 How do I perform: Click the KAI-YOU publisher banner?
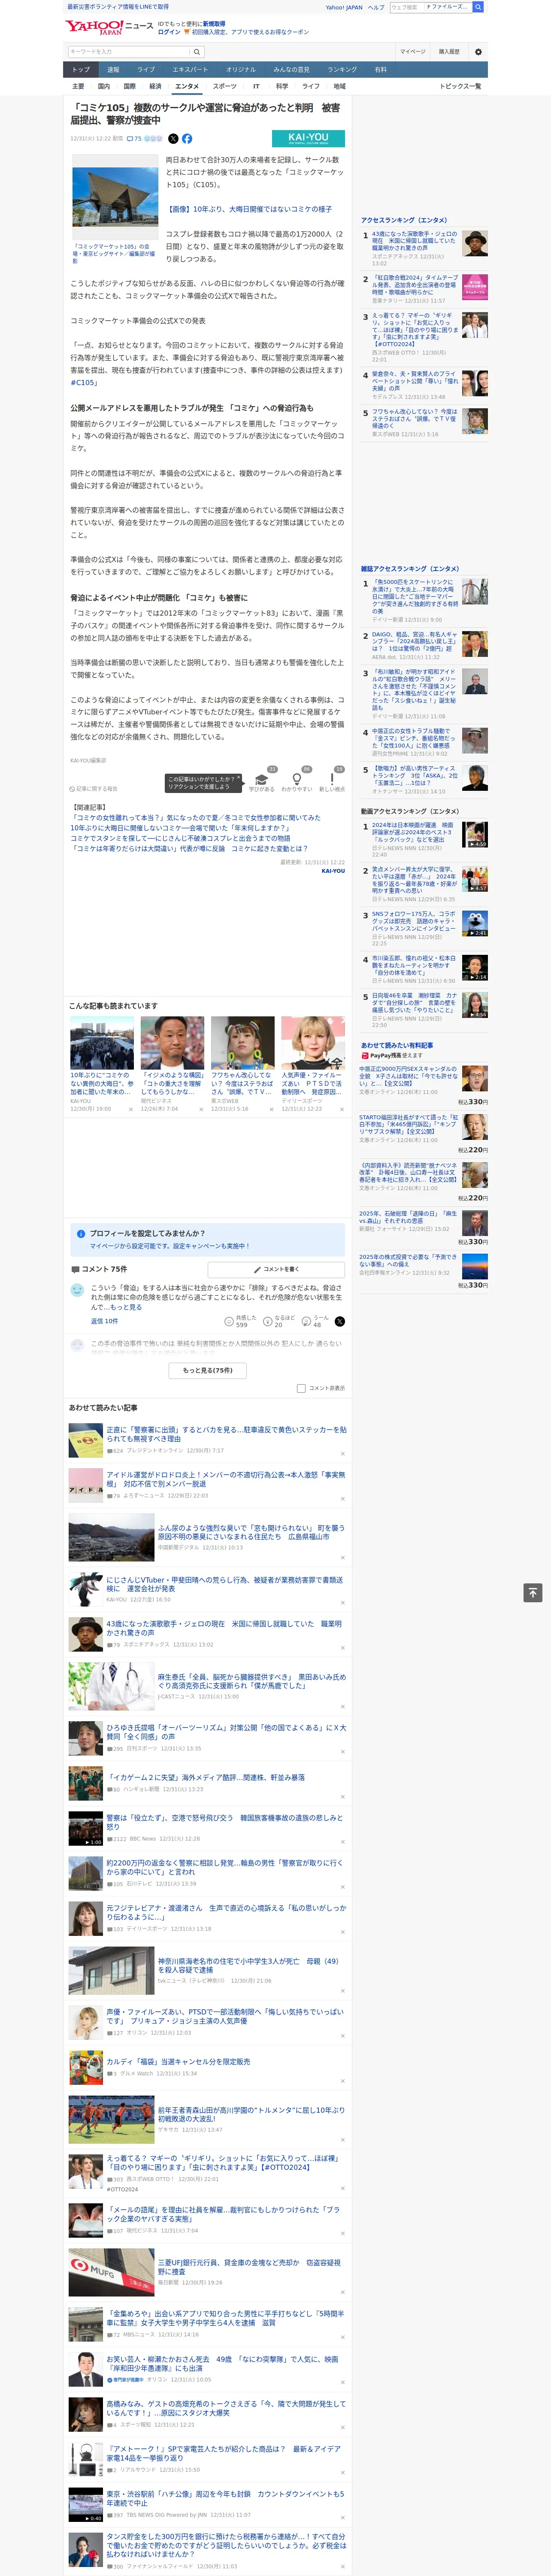click(308, 139)
